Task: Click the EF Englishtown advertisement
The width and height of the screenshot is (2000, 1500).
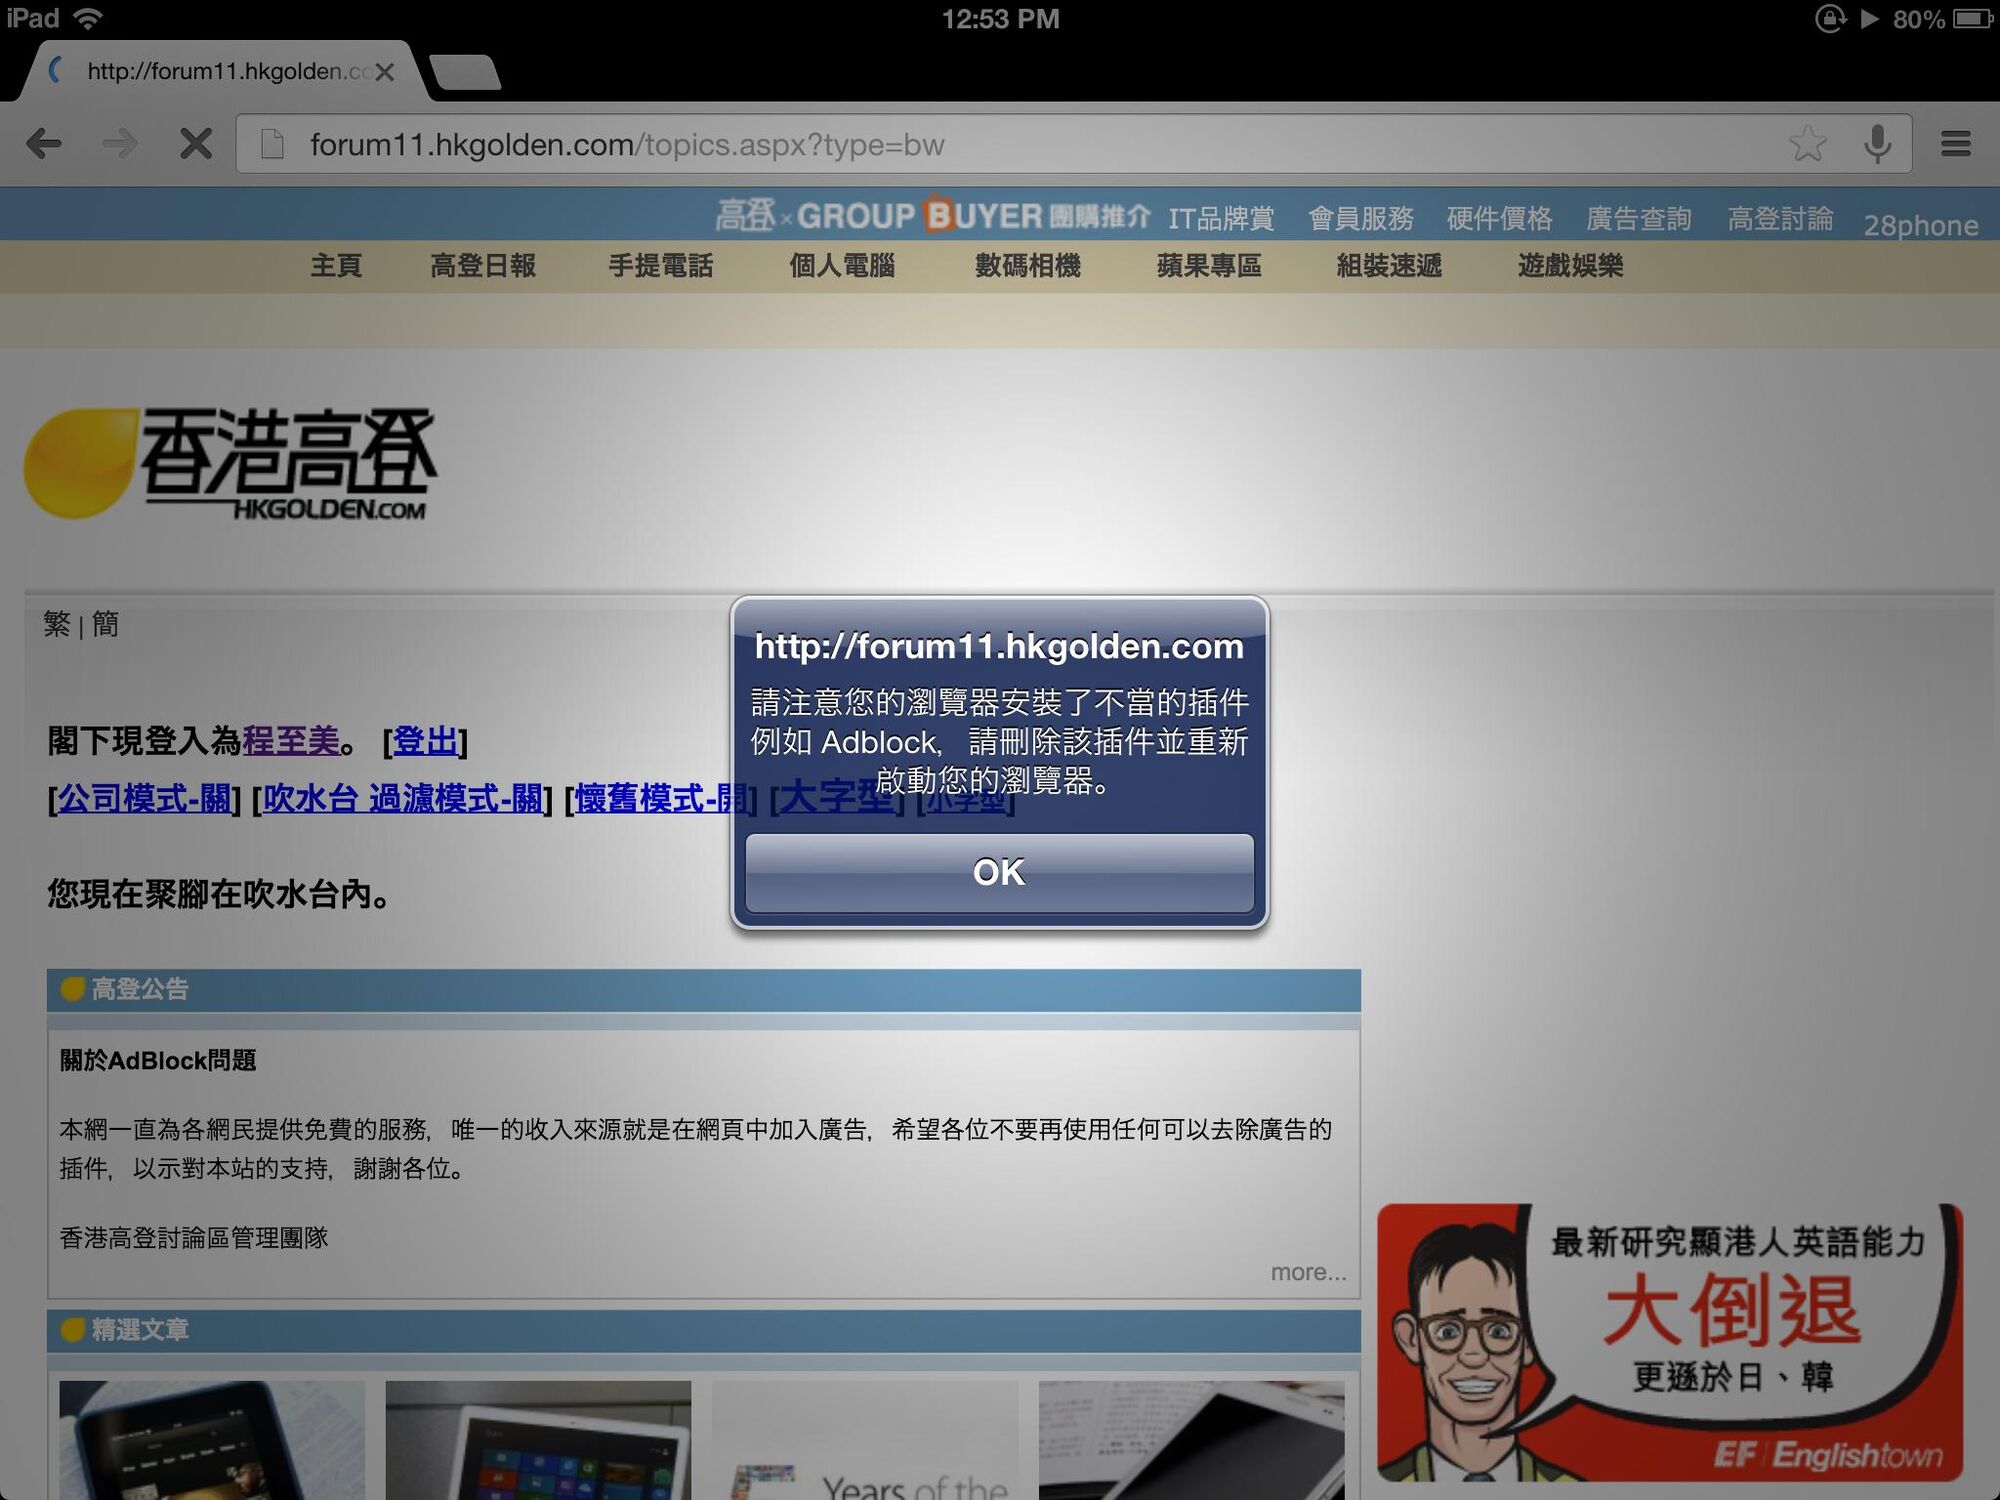Action: point(1670,1342)
